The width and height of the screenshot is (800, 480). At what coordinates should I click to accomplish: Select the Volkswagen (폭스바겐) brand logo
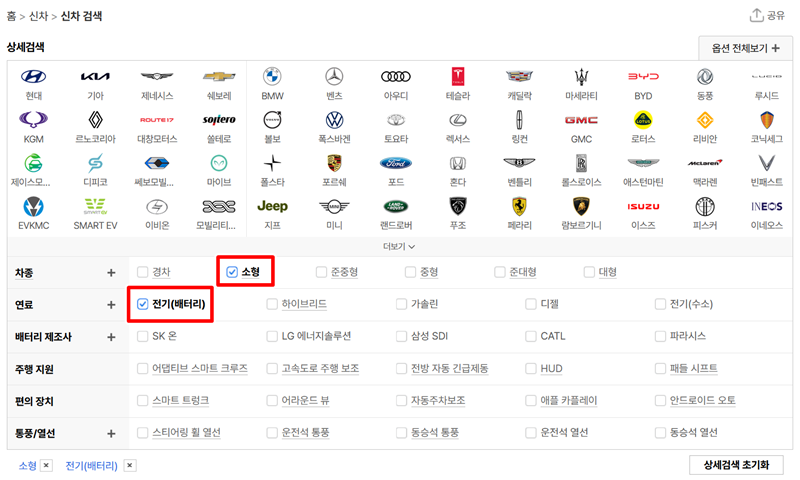pyautogui.click(x=334, y=120)
